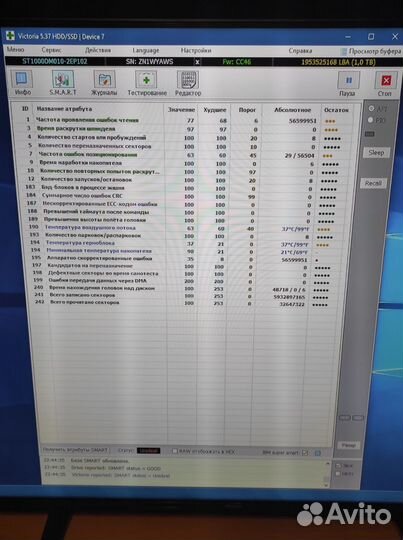This screenshot has width=403, height=540.
Task: Select the Аппаратно скорректированные ошибки row
Action: point(184,259)
